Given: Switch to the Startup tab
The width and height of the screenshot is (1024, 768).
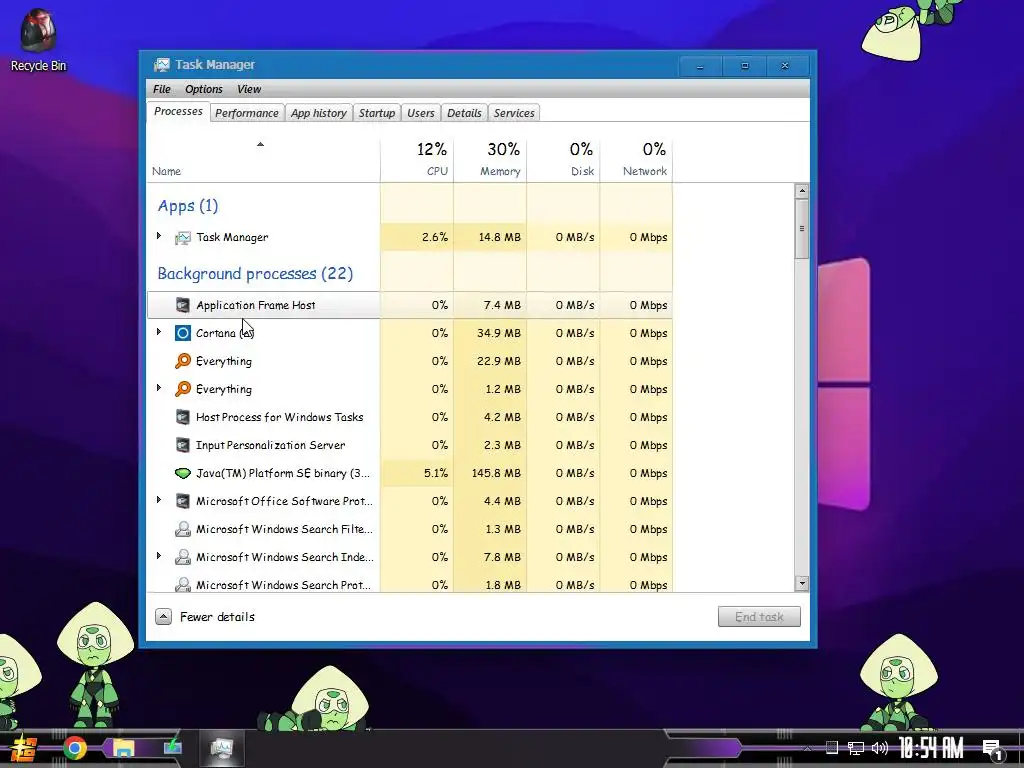Looking at the screenshot, I should (x=377, y=113).
